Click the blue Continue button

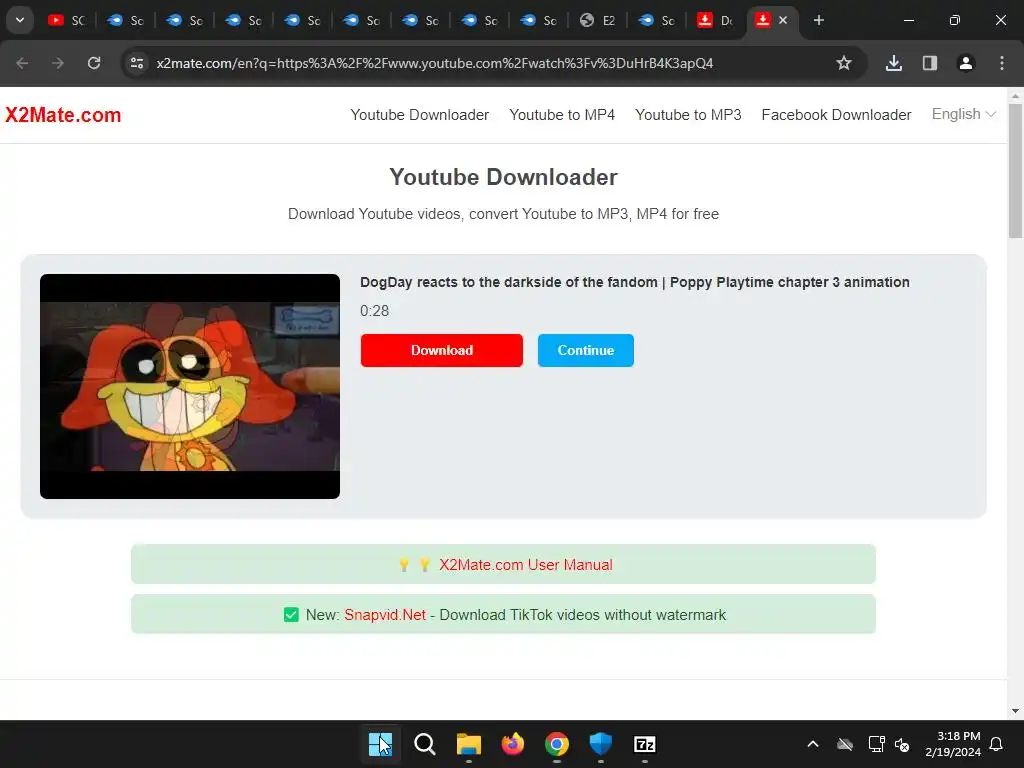(x=585, y=351)
